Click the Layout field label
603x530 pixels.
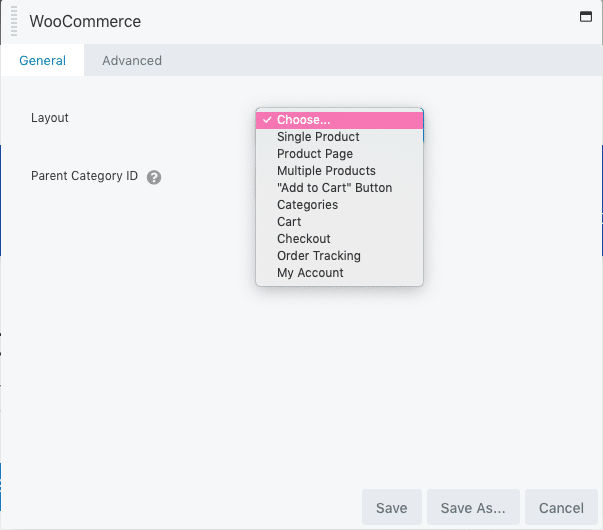50,118
